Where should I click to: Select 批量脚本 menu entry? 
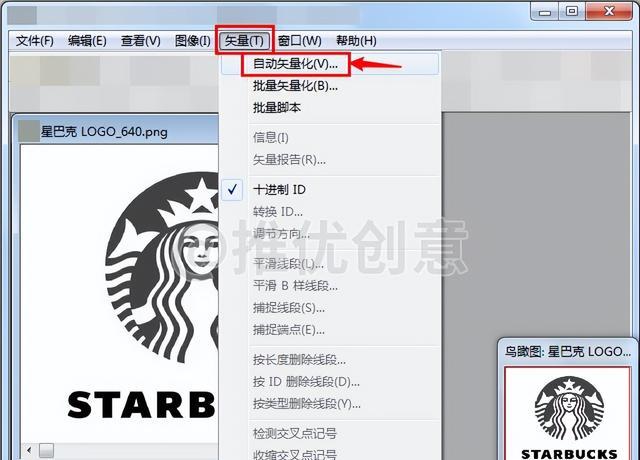(330, 108)
